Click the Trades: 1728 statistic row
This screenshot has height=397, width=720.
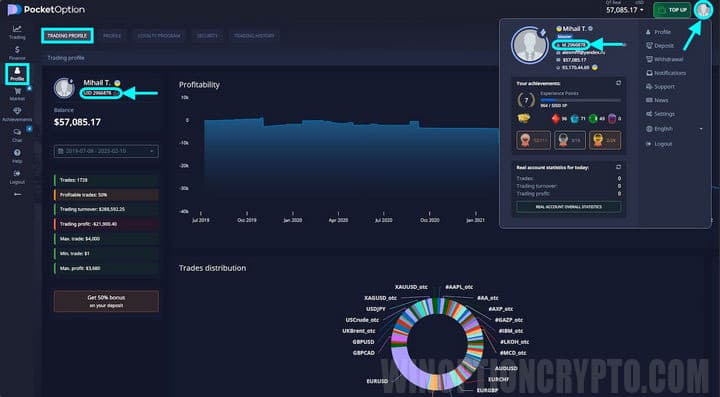click(106, 180)
